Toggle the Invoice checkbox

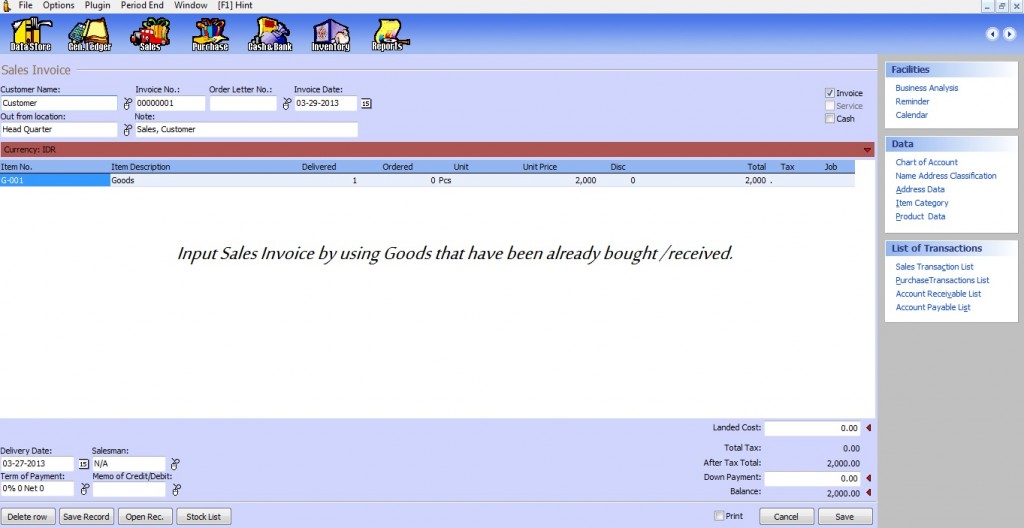pyautogui.click(x=829, y=93)
